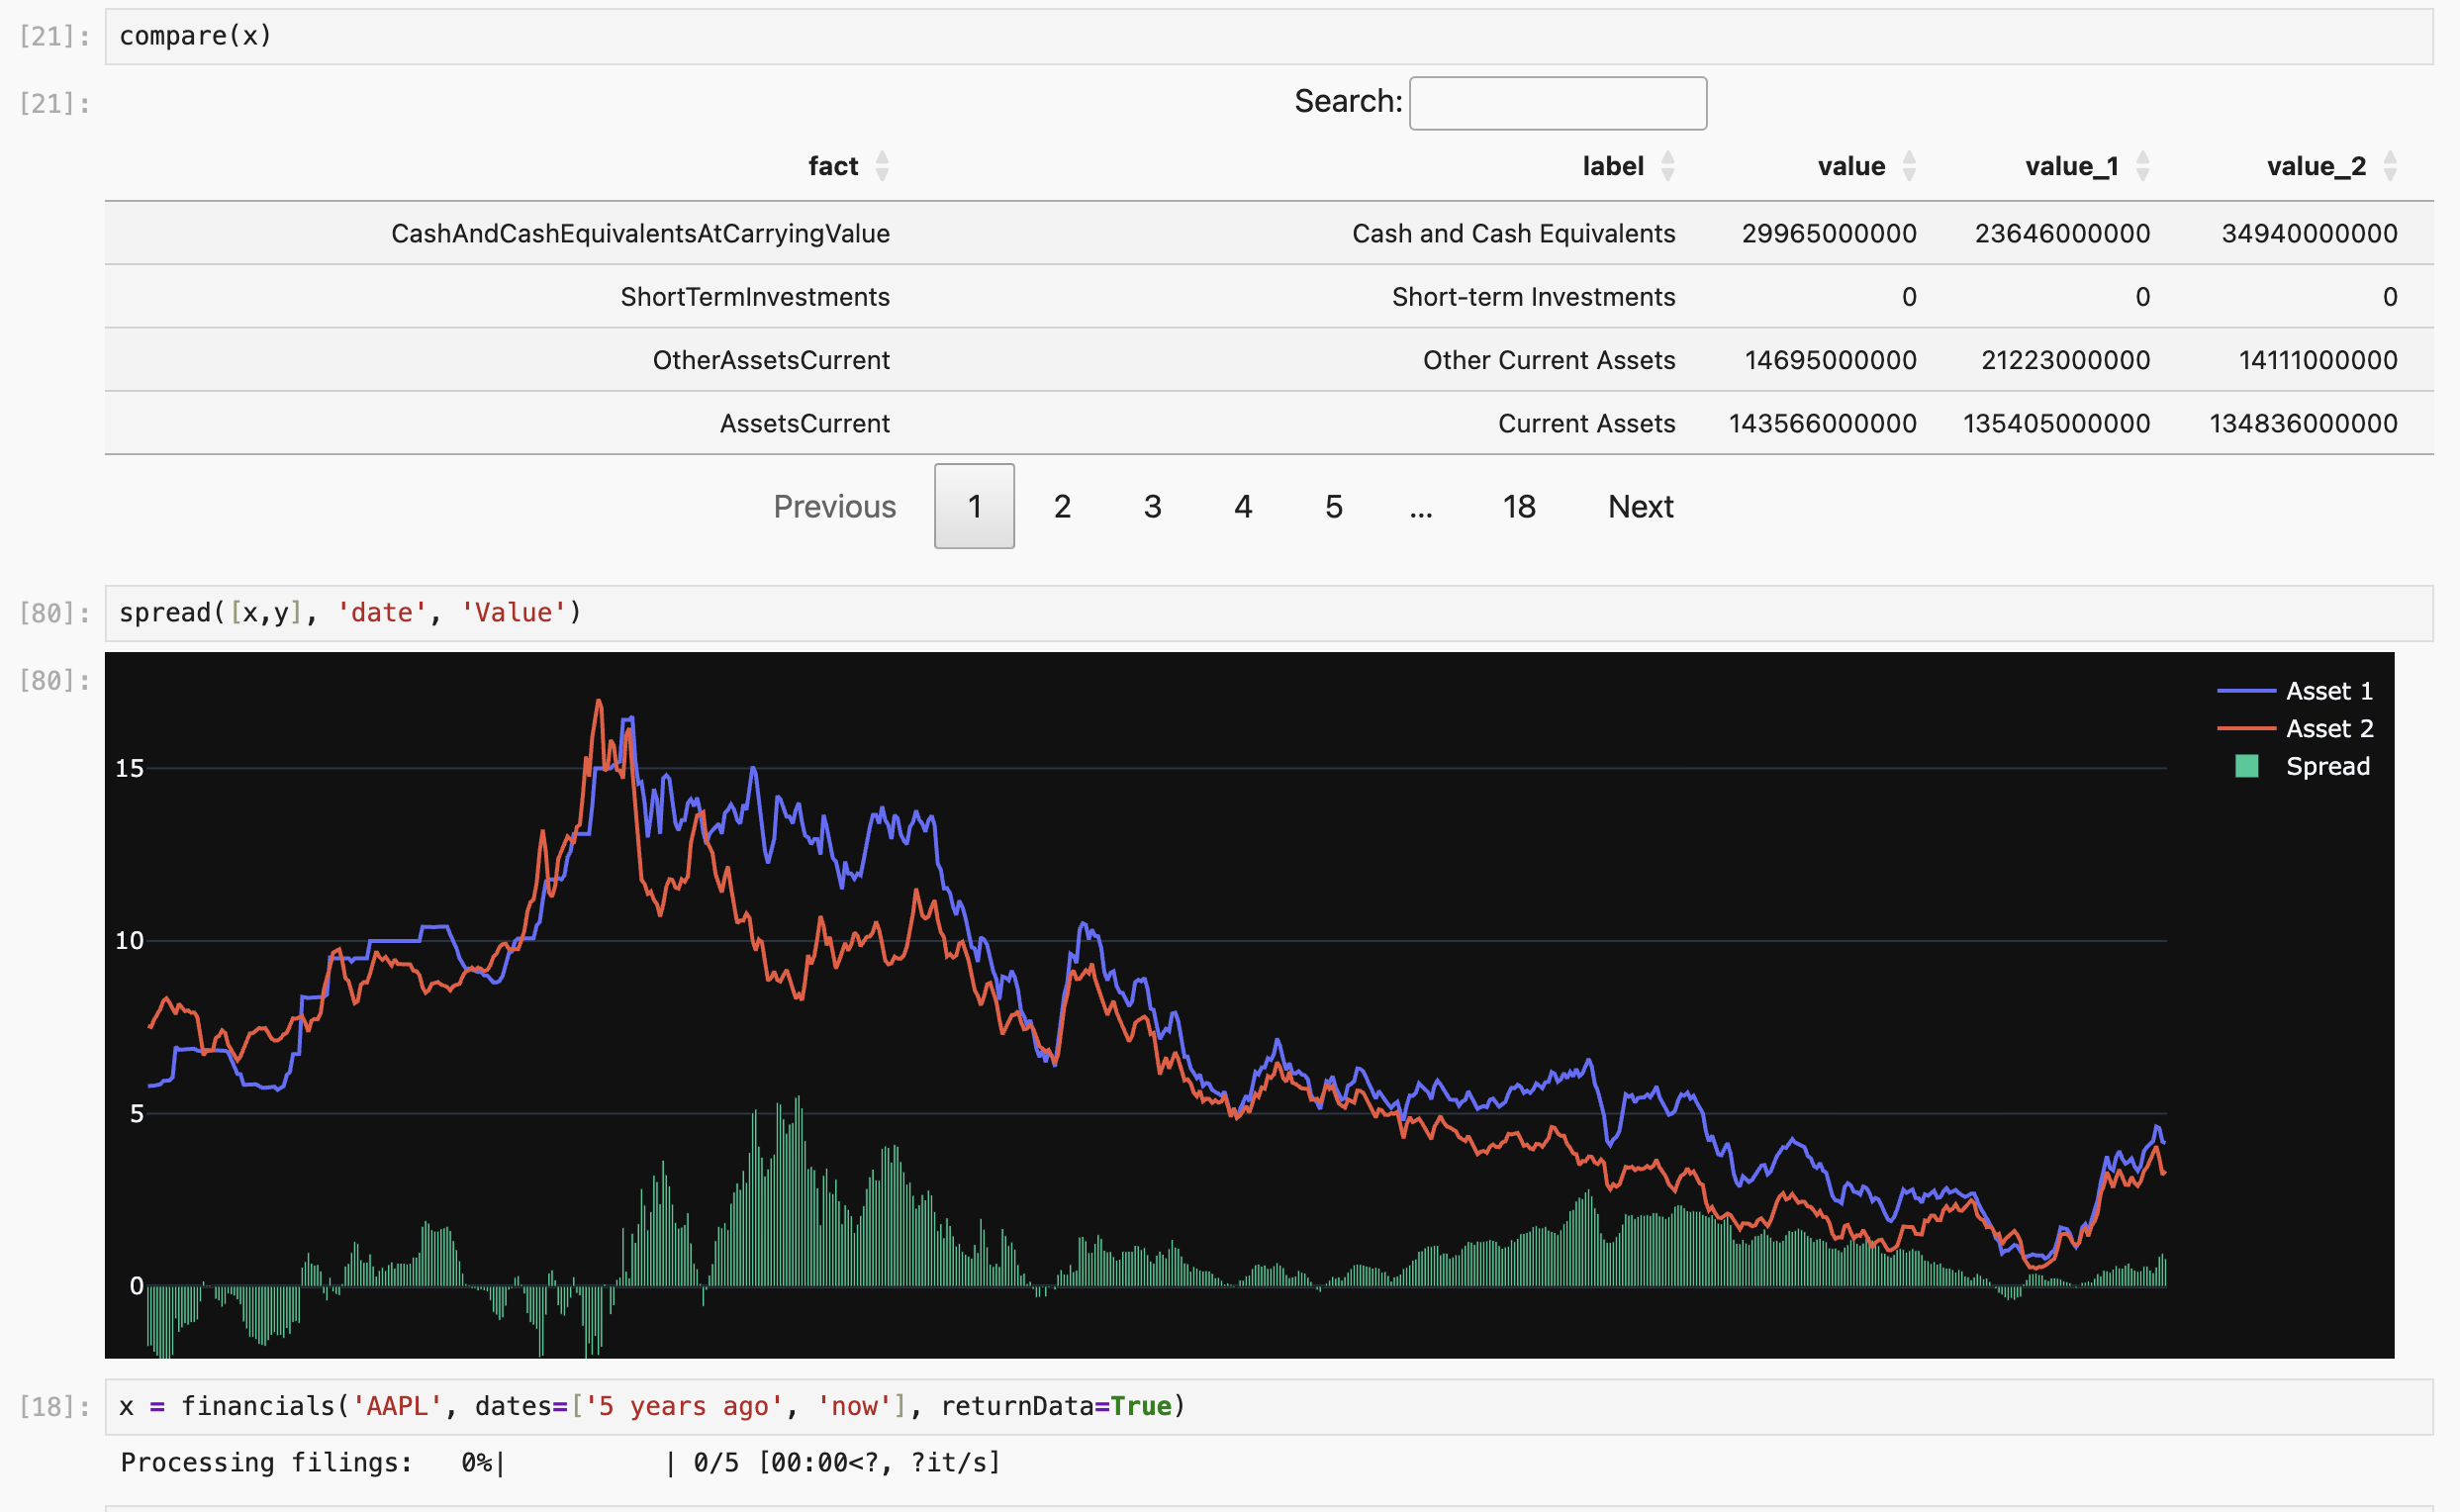Click the 'Processing filings' progress output

point(560,1463)
